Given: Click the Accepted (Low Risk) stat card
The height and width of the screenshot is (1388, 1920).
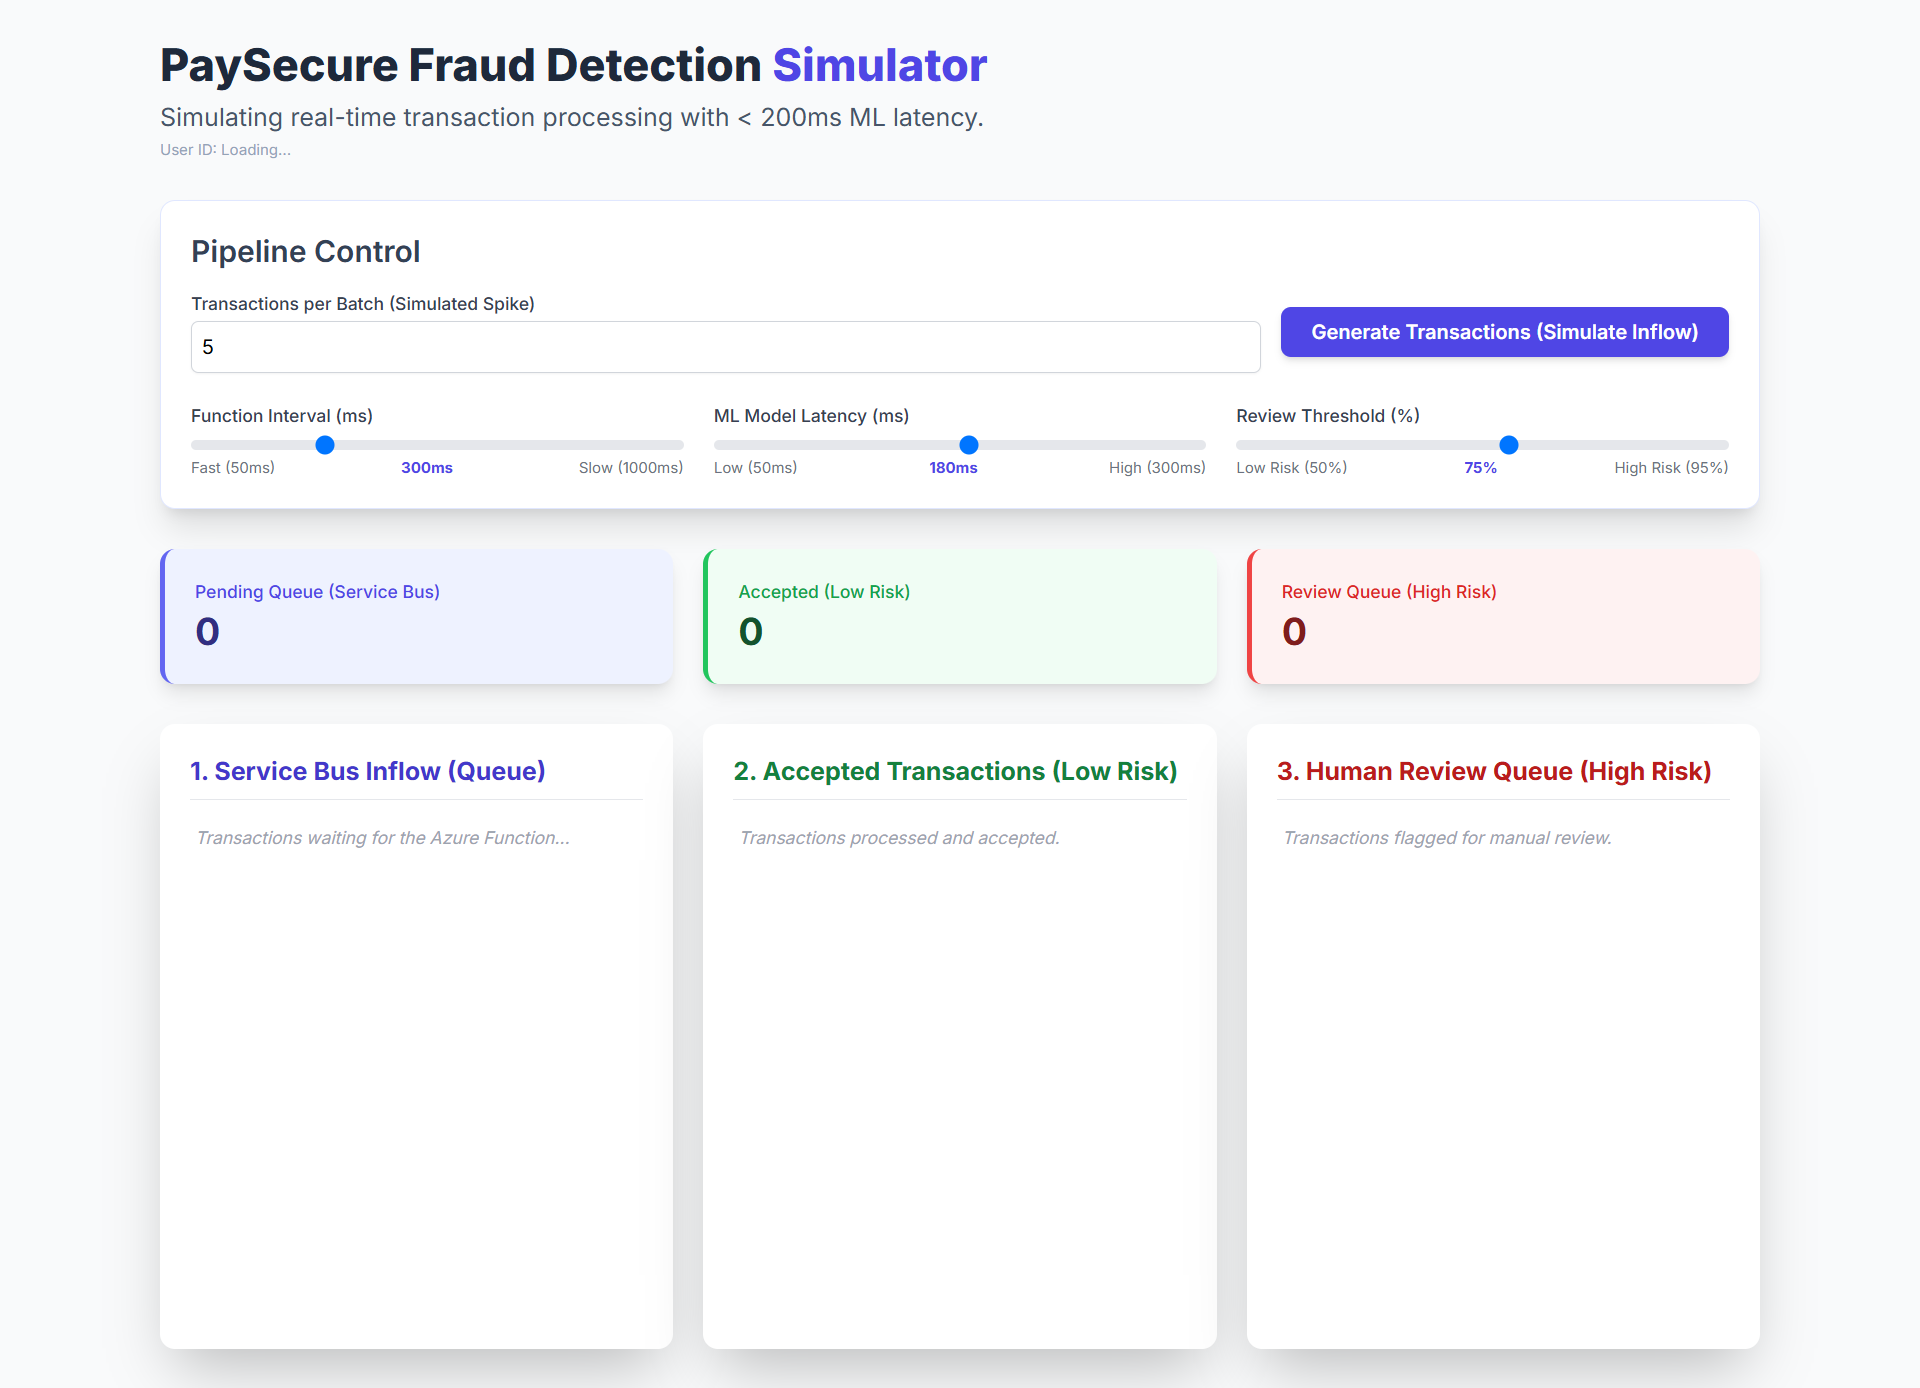Looking at the screenshot, I should click(960, 616).
